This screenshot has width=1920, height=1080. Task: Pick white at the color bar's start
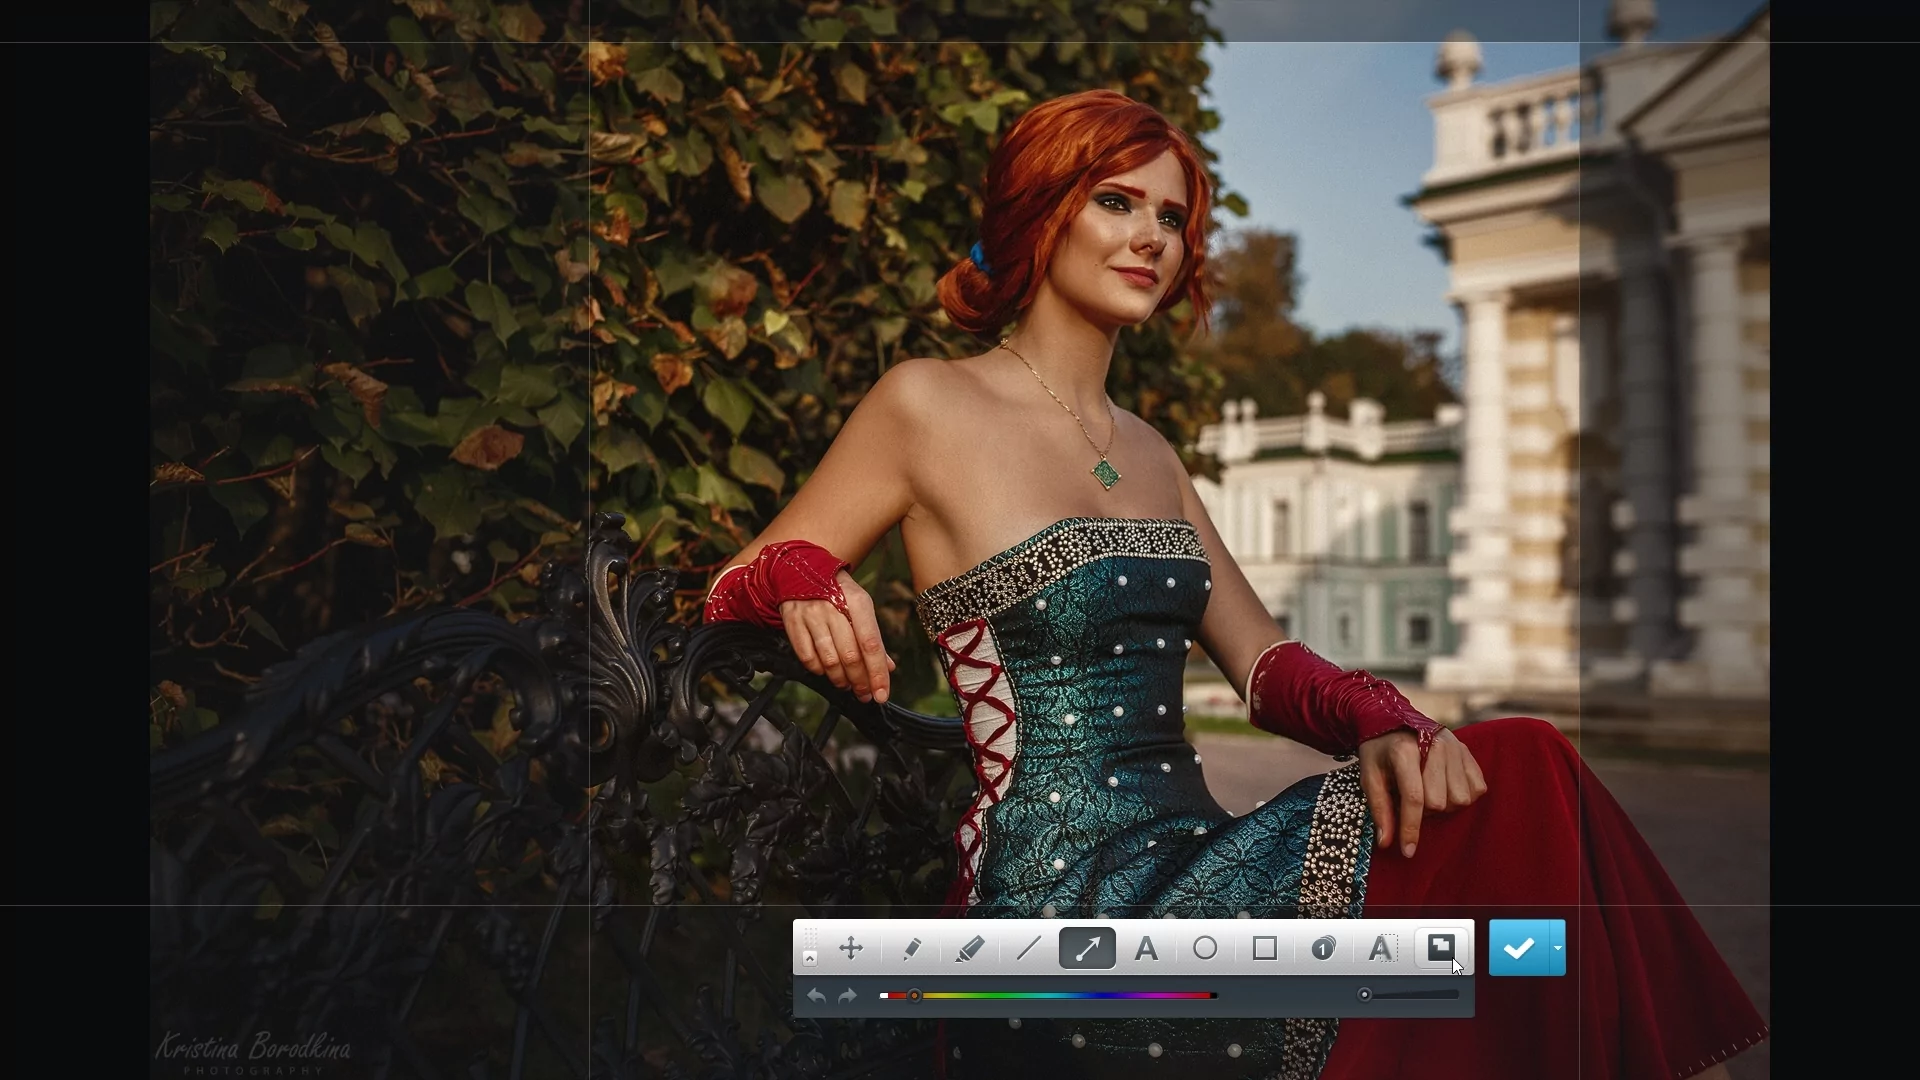point(883,996)
